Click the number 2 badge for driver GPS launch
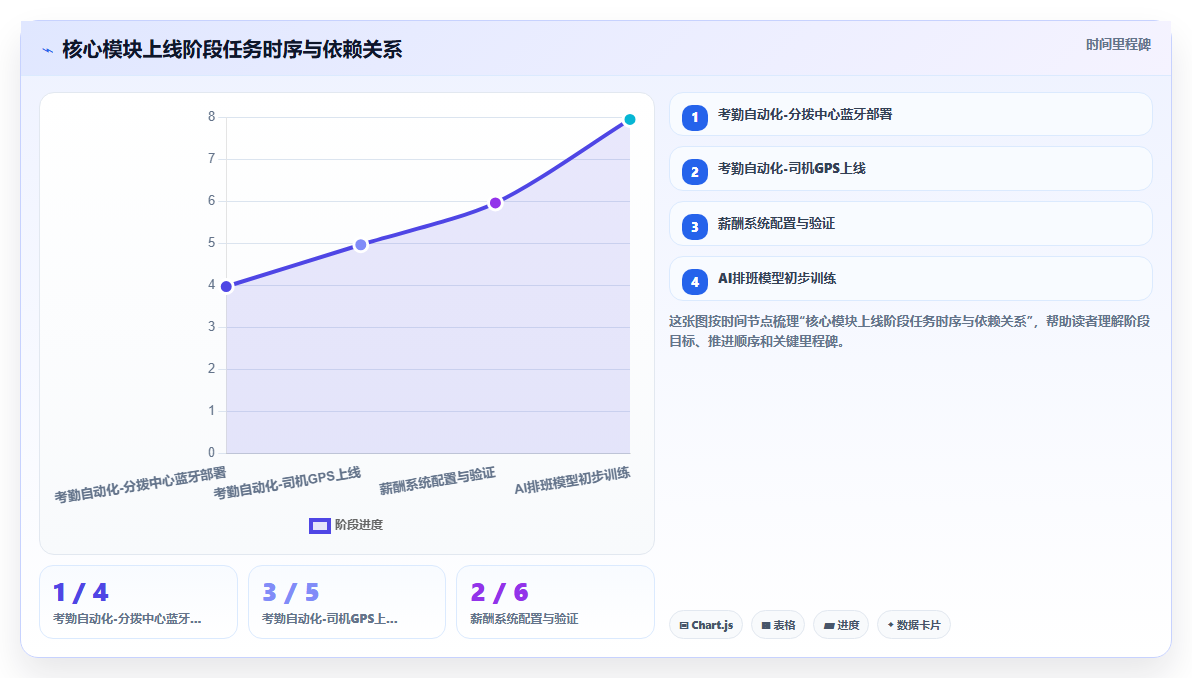1192x678 pixels. (x=695, y=172)
